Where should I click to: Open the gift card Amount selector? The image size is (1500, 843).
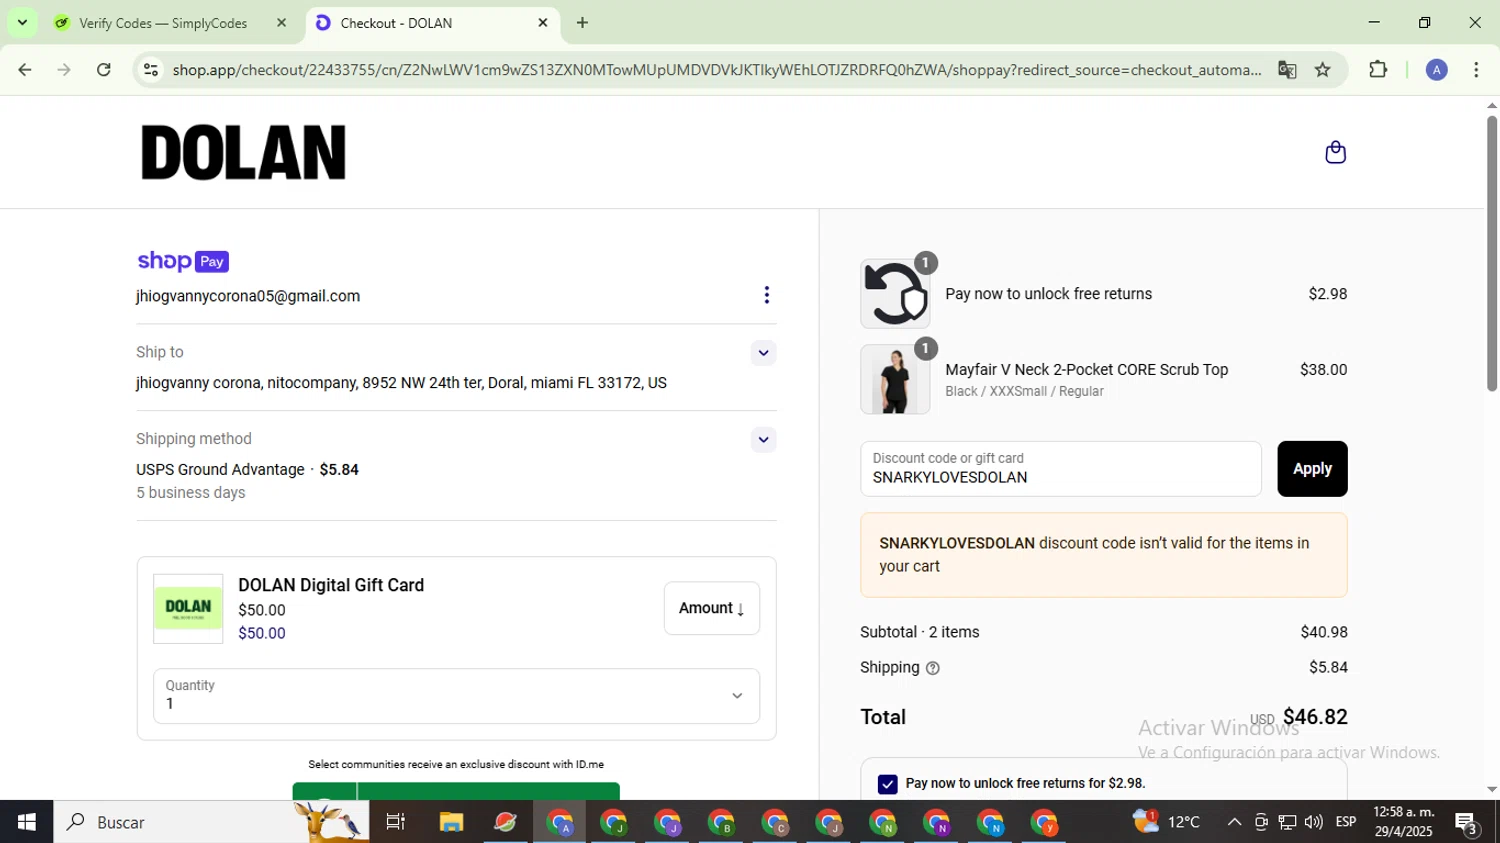[712, 608]
